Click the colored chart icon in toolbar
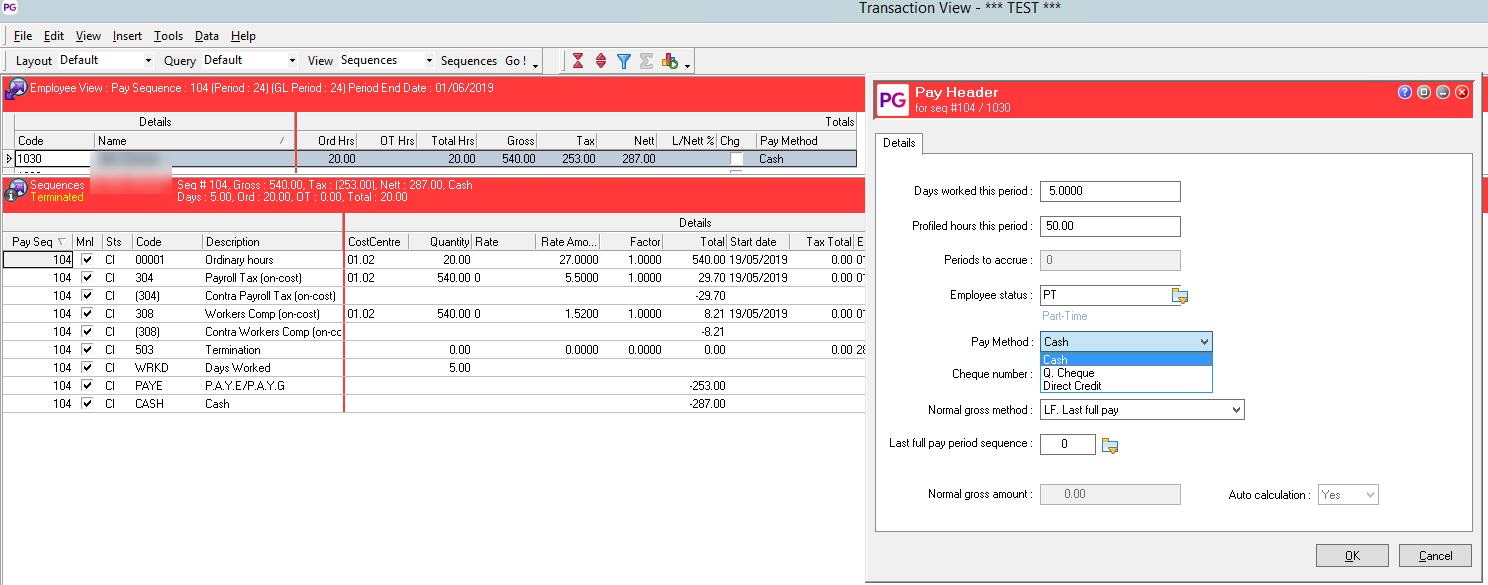1488x585 pixels. (x=670, y=61)
